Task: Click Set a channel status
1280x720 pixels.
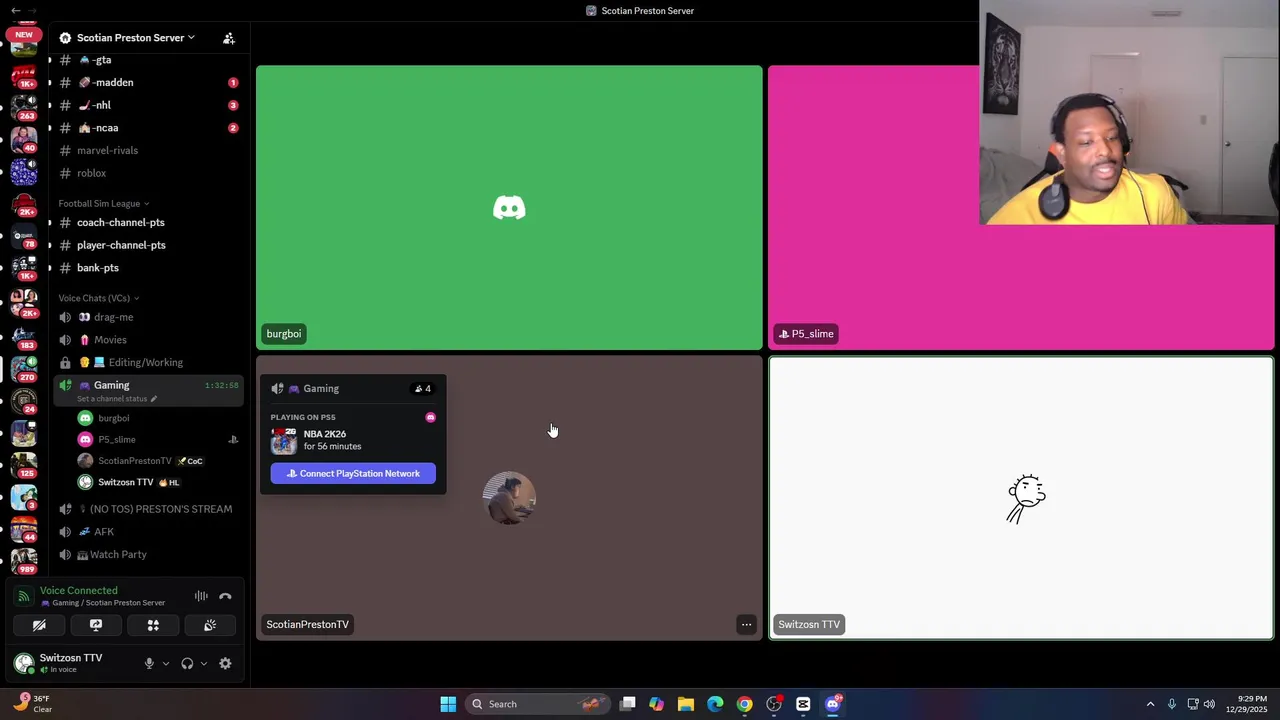Action: point(112,399)
